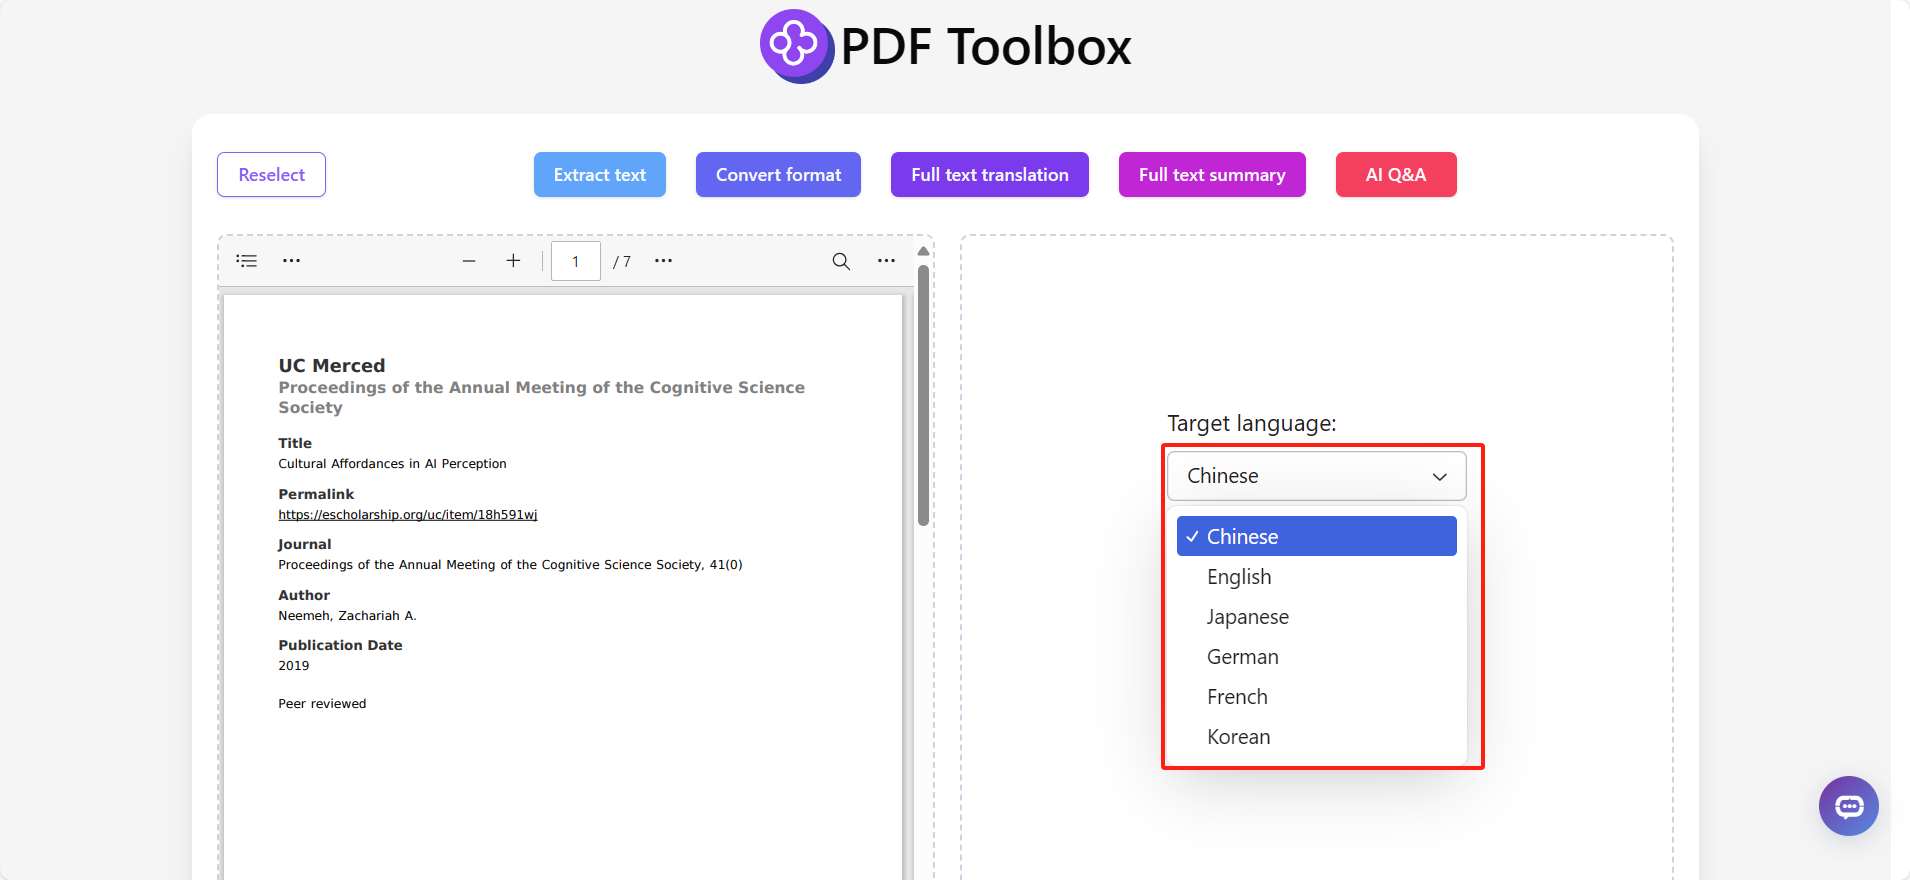Click the 'Publication Date' label in the PDF
This screenshot has height=880, width=1910.
(x=340, y=645)
